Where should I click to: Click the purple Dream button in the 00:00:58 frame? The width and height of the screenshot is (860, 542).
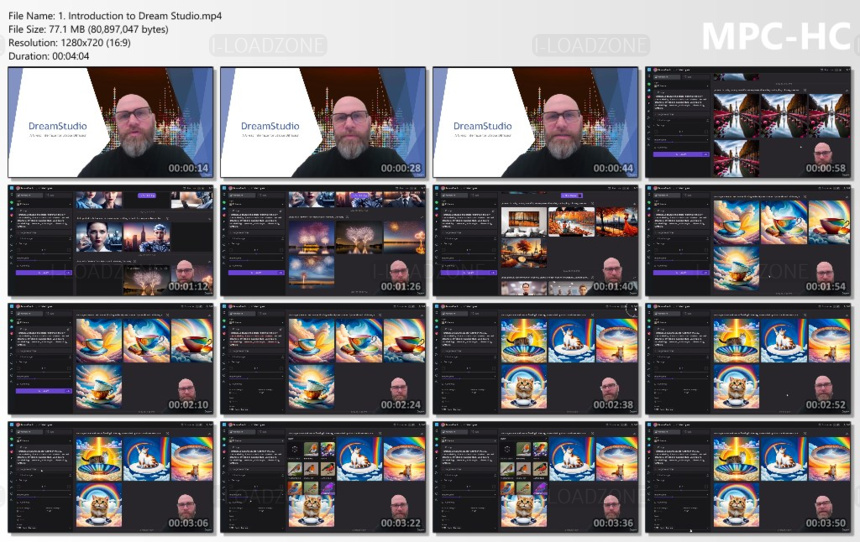point(681,155)
